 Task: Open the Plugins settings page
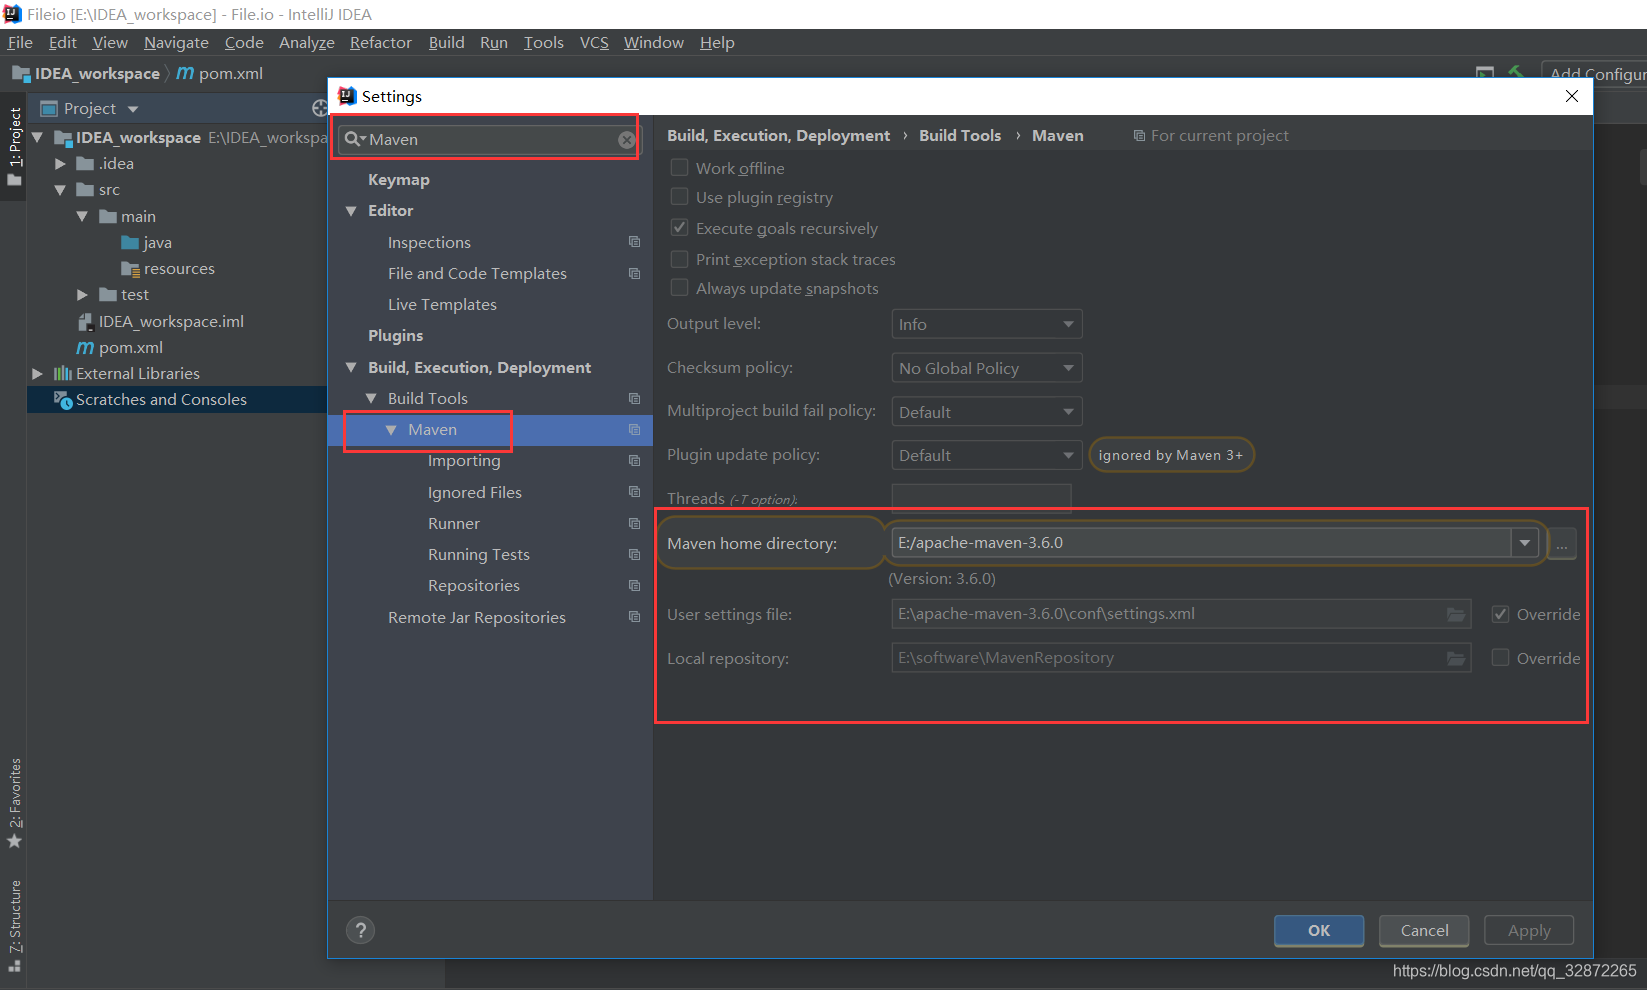[x=395, y=336]
